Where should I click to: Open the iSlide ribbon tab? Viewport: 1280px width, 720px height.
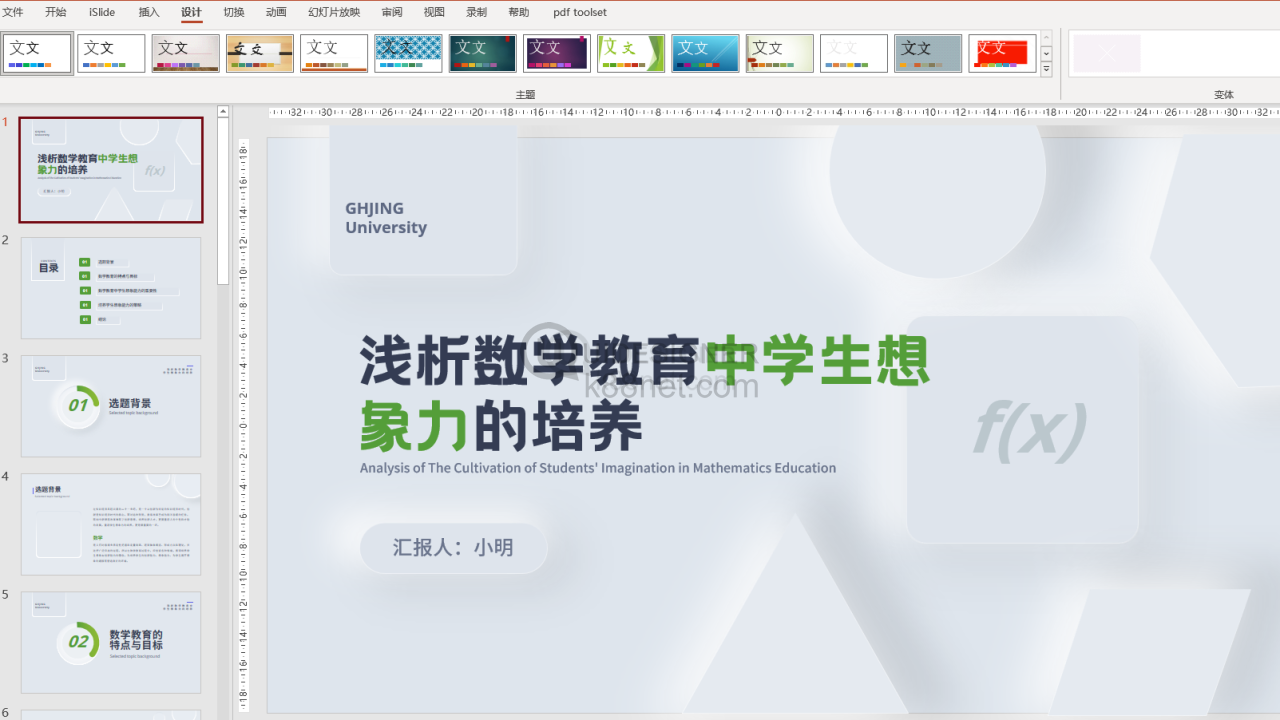(101, 12)
